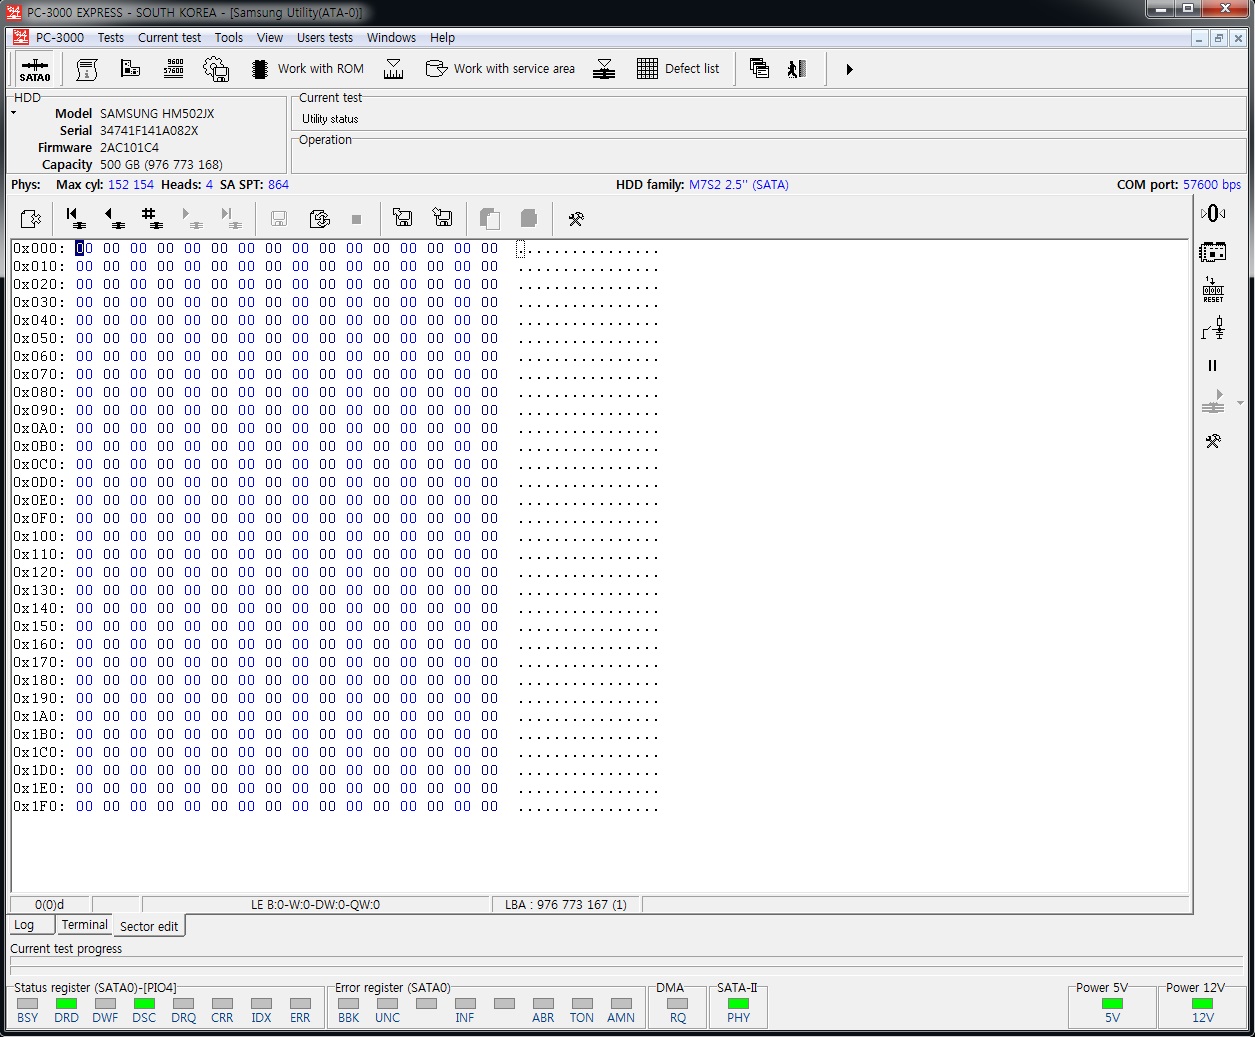The height and width of the screenshot is (1037, 1255).
Task: Click the 9600/57600 baud rate icon
Action: click(173, 68)
